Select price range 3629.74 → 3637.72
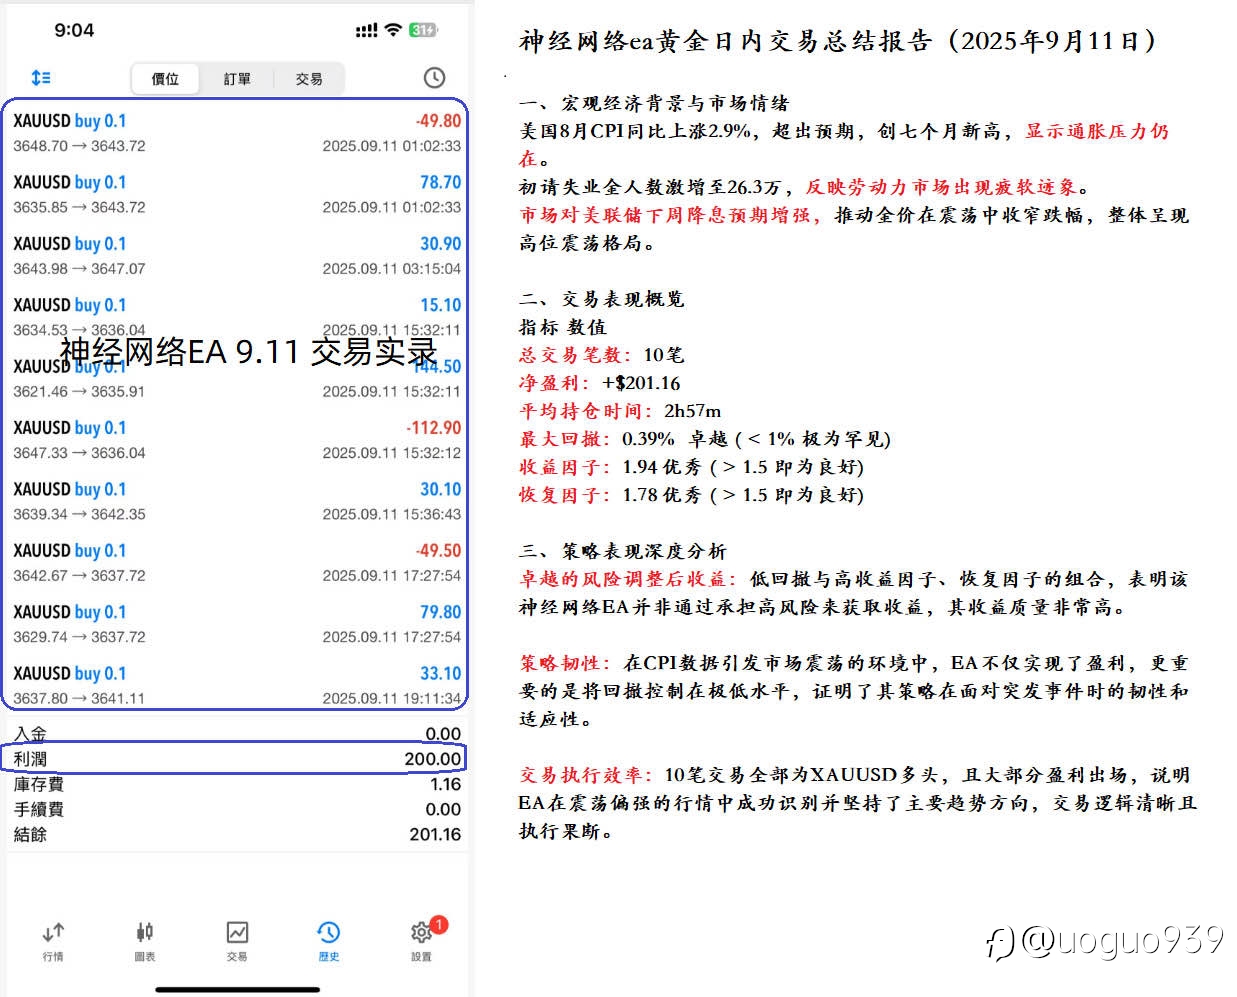1237x997 pixels. (x=79, y=637)
